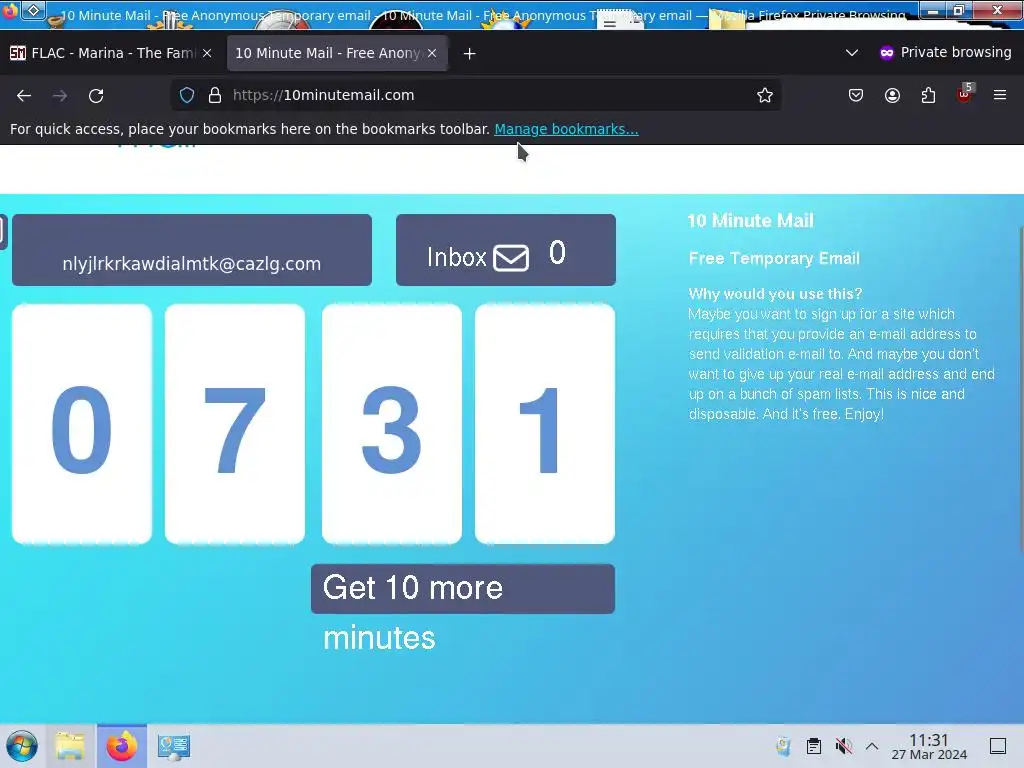Click the Firefox taskbar icon
Viewport: 1024px width, 768px height.
click(121, 746)
